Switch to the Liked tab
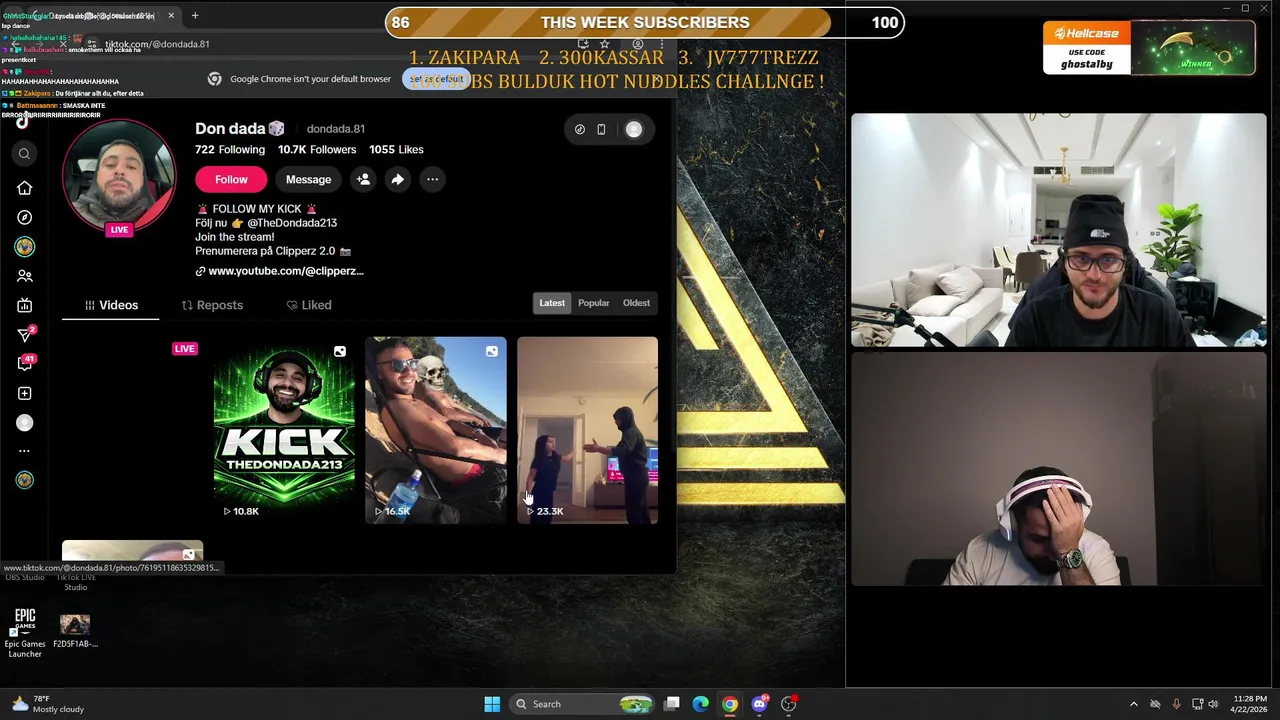Image resolution: width=1280 pixels, height=720 pixels. click(309, 305)
